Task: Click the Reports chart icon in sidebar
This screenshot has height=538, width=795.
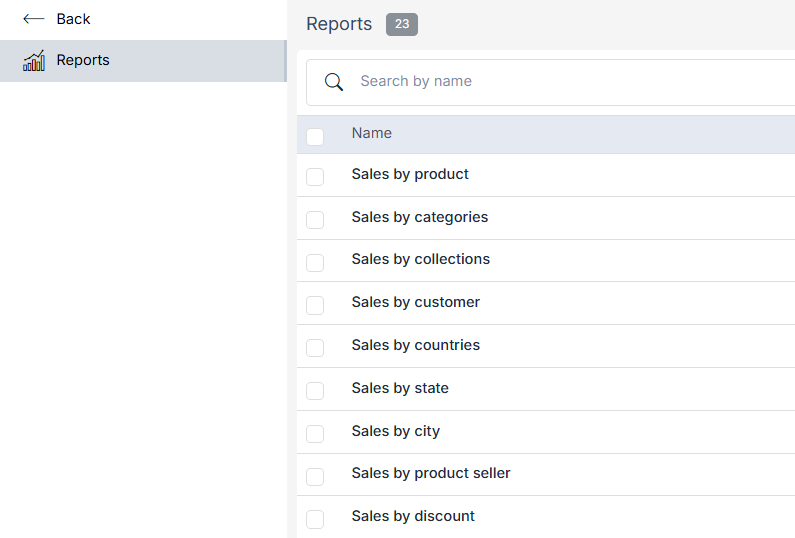Action: tap(34, 61)
